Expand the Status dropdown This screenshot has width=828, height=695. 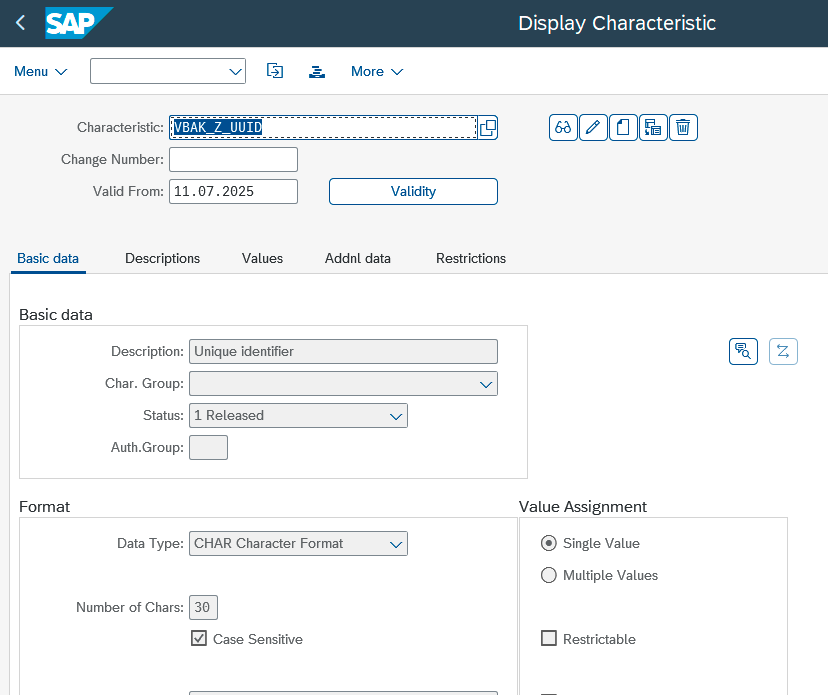pos(396,416)
